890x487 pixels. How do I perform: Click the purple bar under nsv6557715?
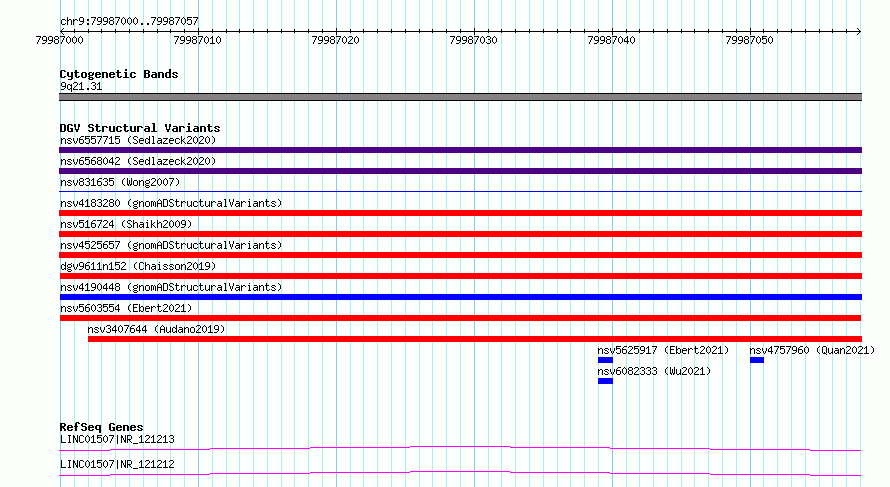460,150
